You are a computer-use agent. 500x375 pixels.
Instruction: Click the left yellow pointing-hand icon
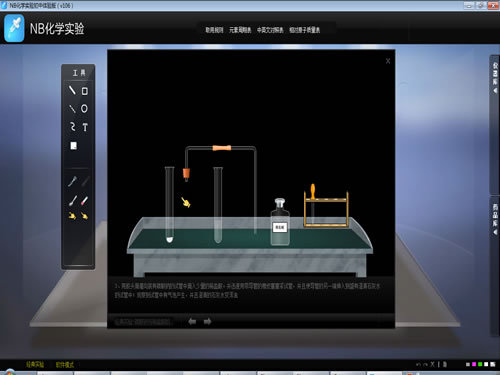(72, 216)
